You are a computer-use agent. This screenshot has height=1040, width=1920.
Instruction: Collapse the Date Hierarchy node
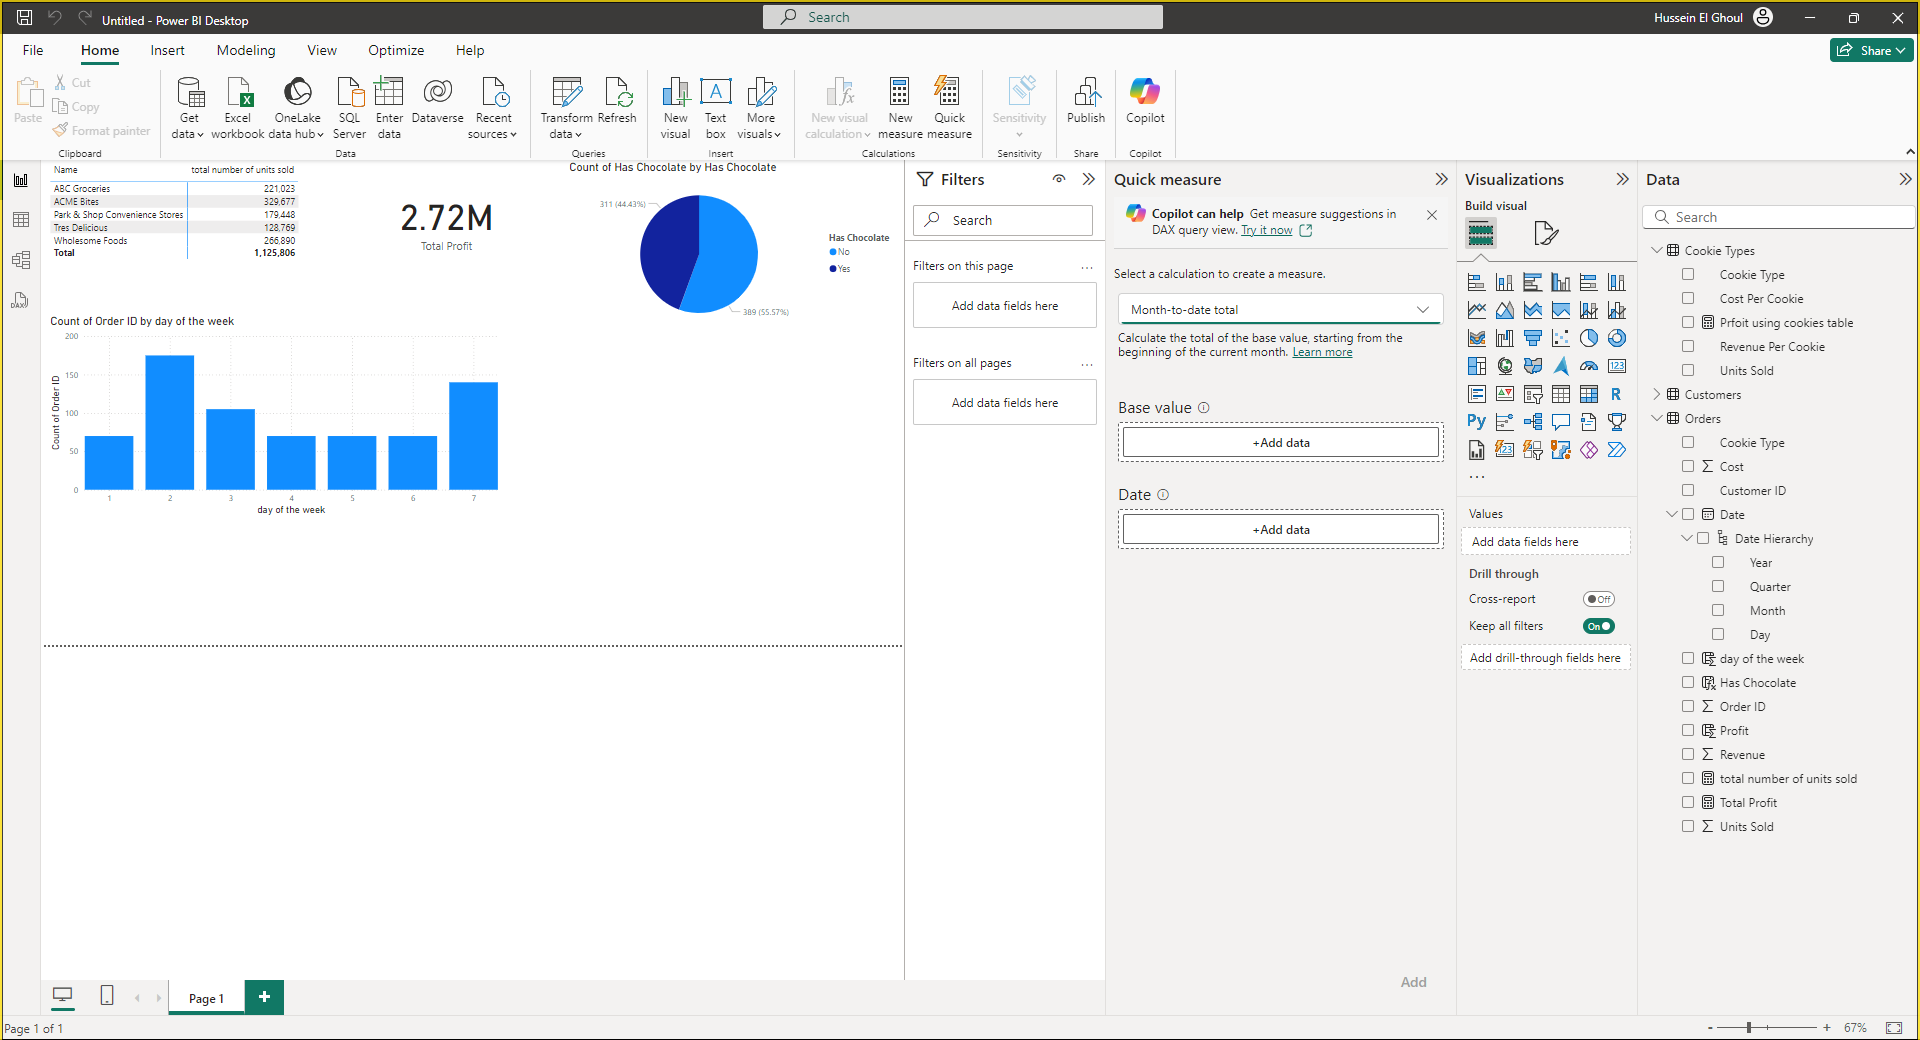[x=1687, y=538]
